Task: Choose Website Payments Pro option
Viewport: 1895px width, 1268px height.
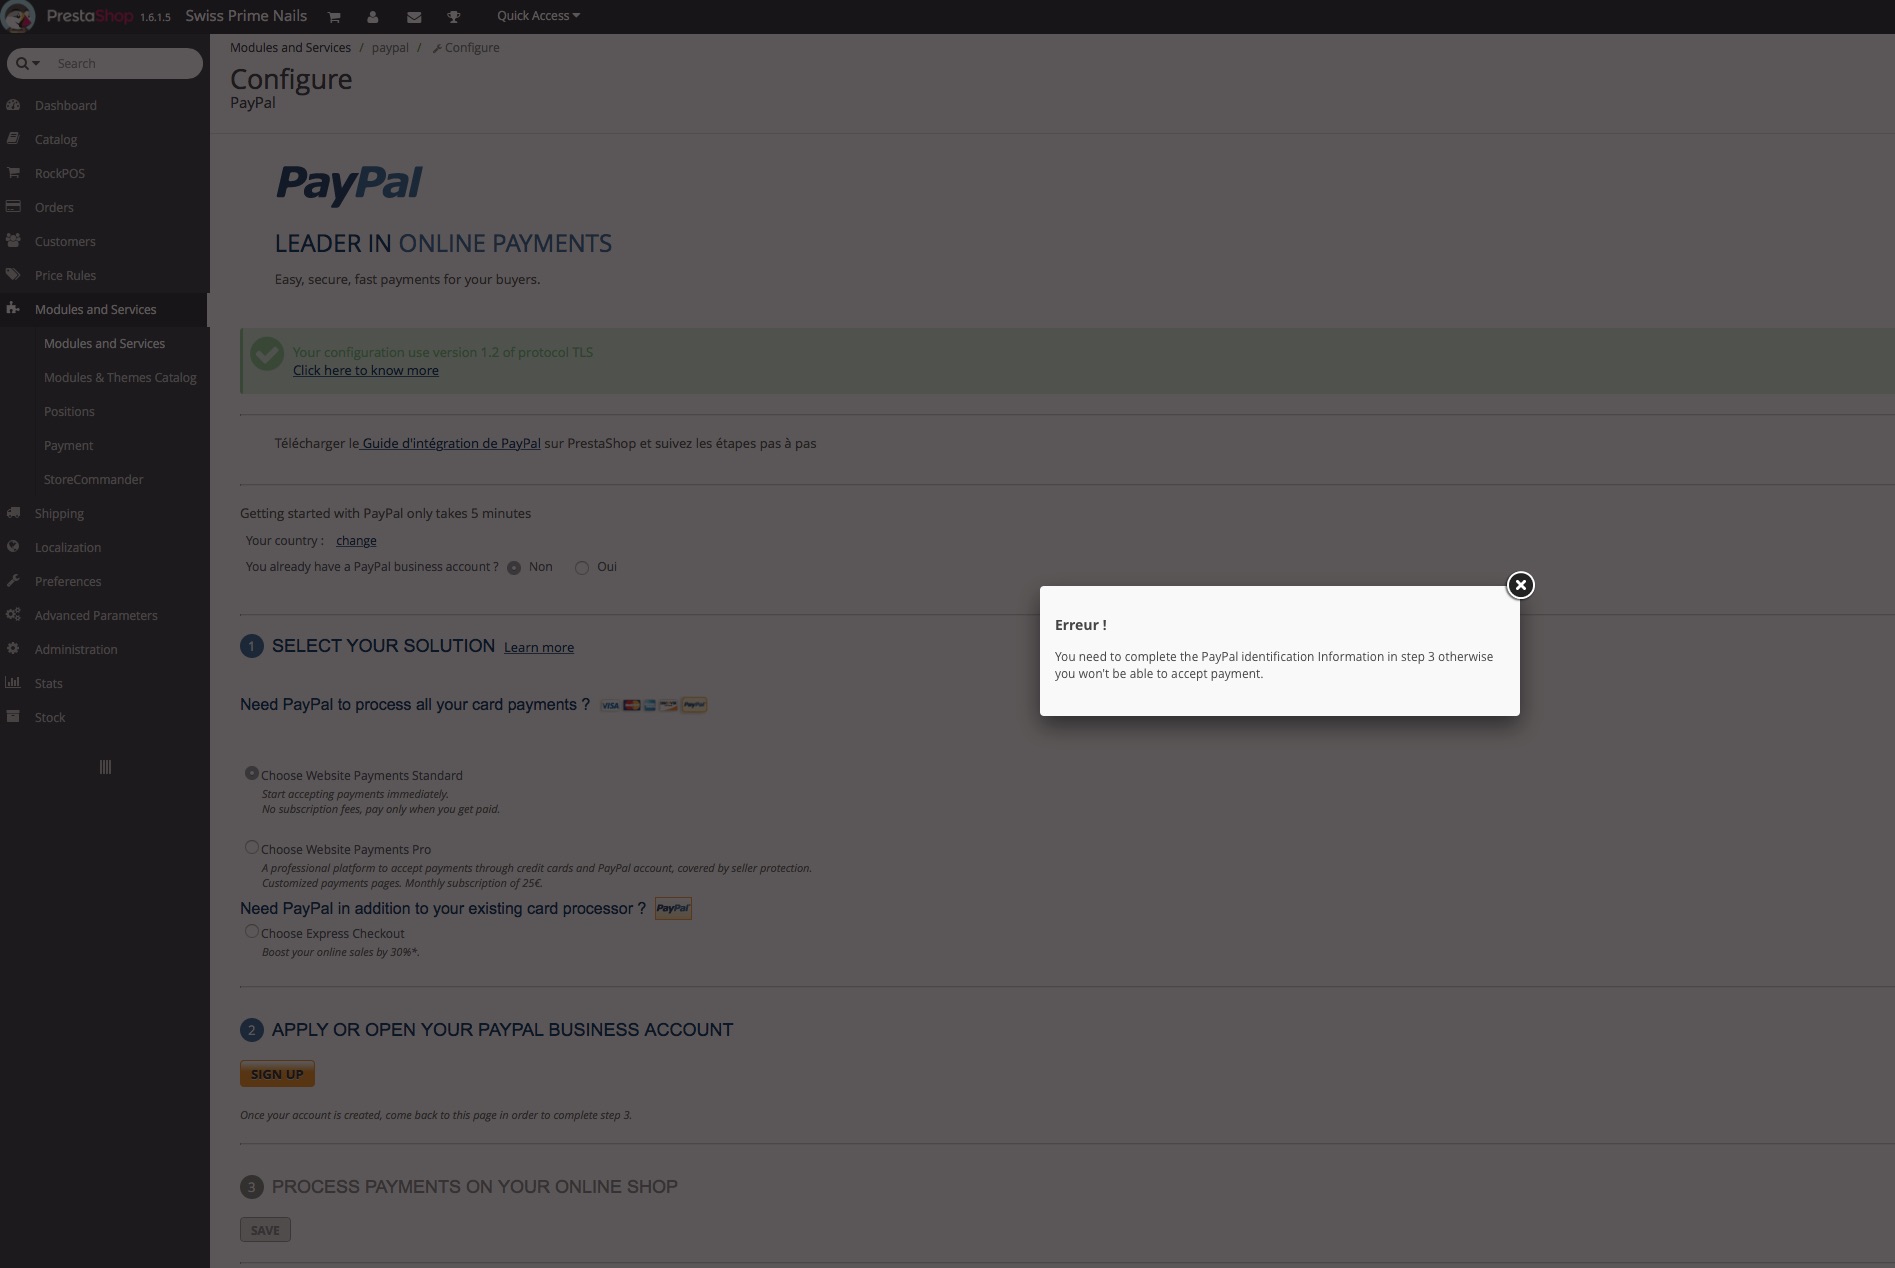Action: 252,847
